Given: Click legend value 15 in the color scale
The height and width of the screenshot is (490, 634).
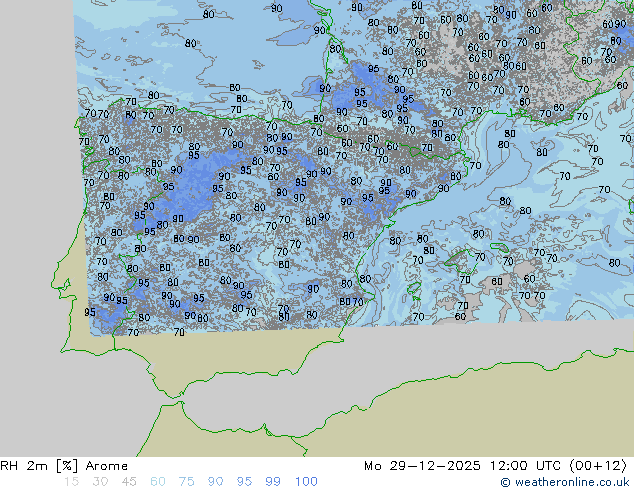Looking at the screenshot, I should (71, 482).
